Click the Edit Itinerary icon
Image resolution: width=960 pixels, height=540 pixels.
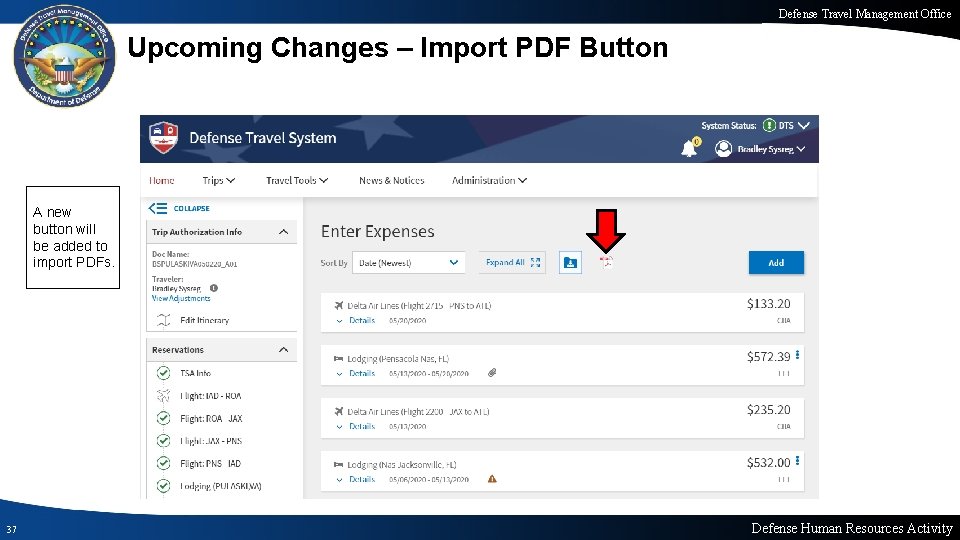163,320
